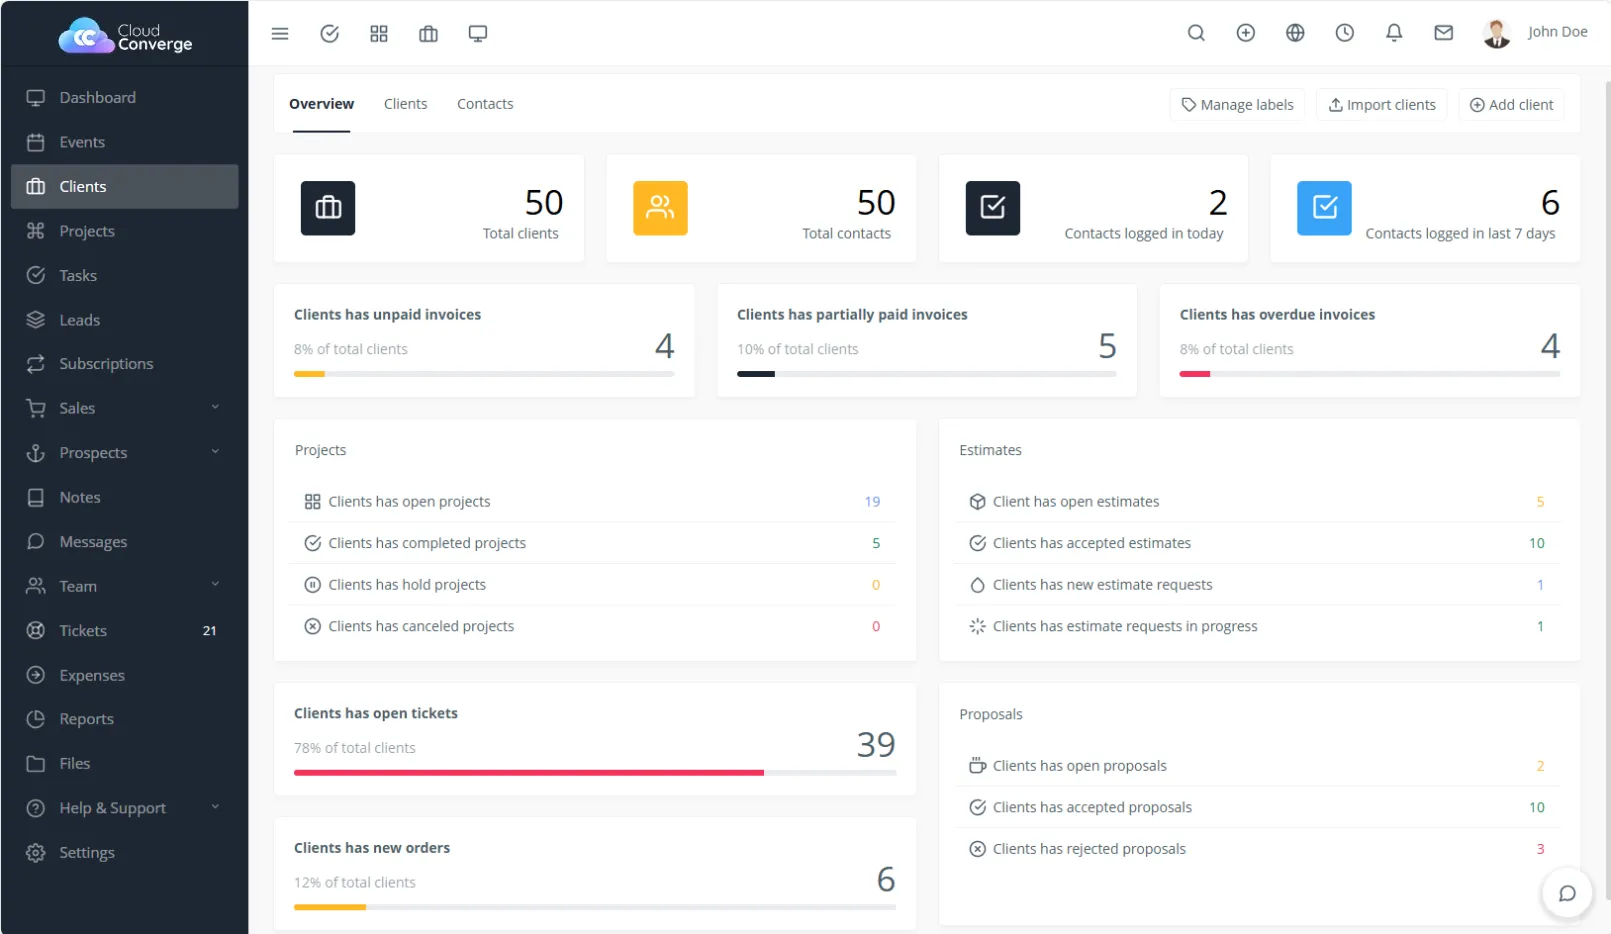This screenshot has height=934, width=1611.
Task: Open the John Doe user menu
Action: (1535, 33)
